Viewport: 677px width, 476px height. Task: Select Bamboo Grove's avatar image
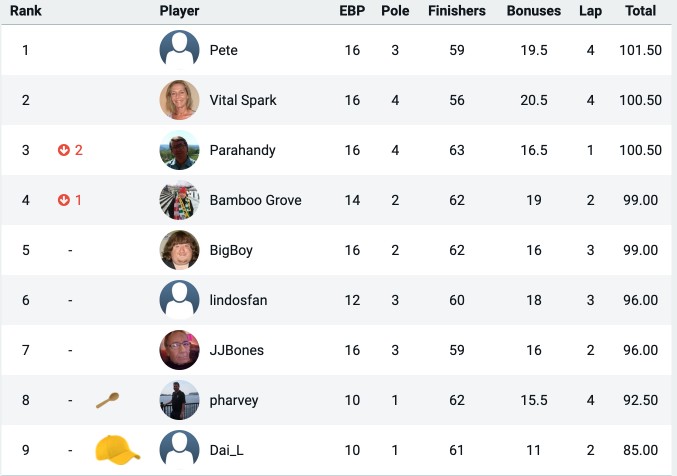point(180,200)
